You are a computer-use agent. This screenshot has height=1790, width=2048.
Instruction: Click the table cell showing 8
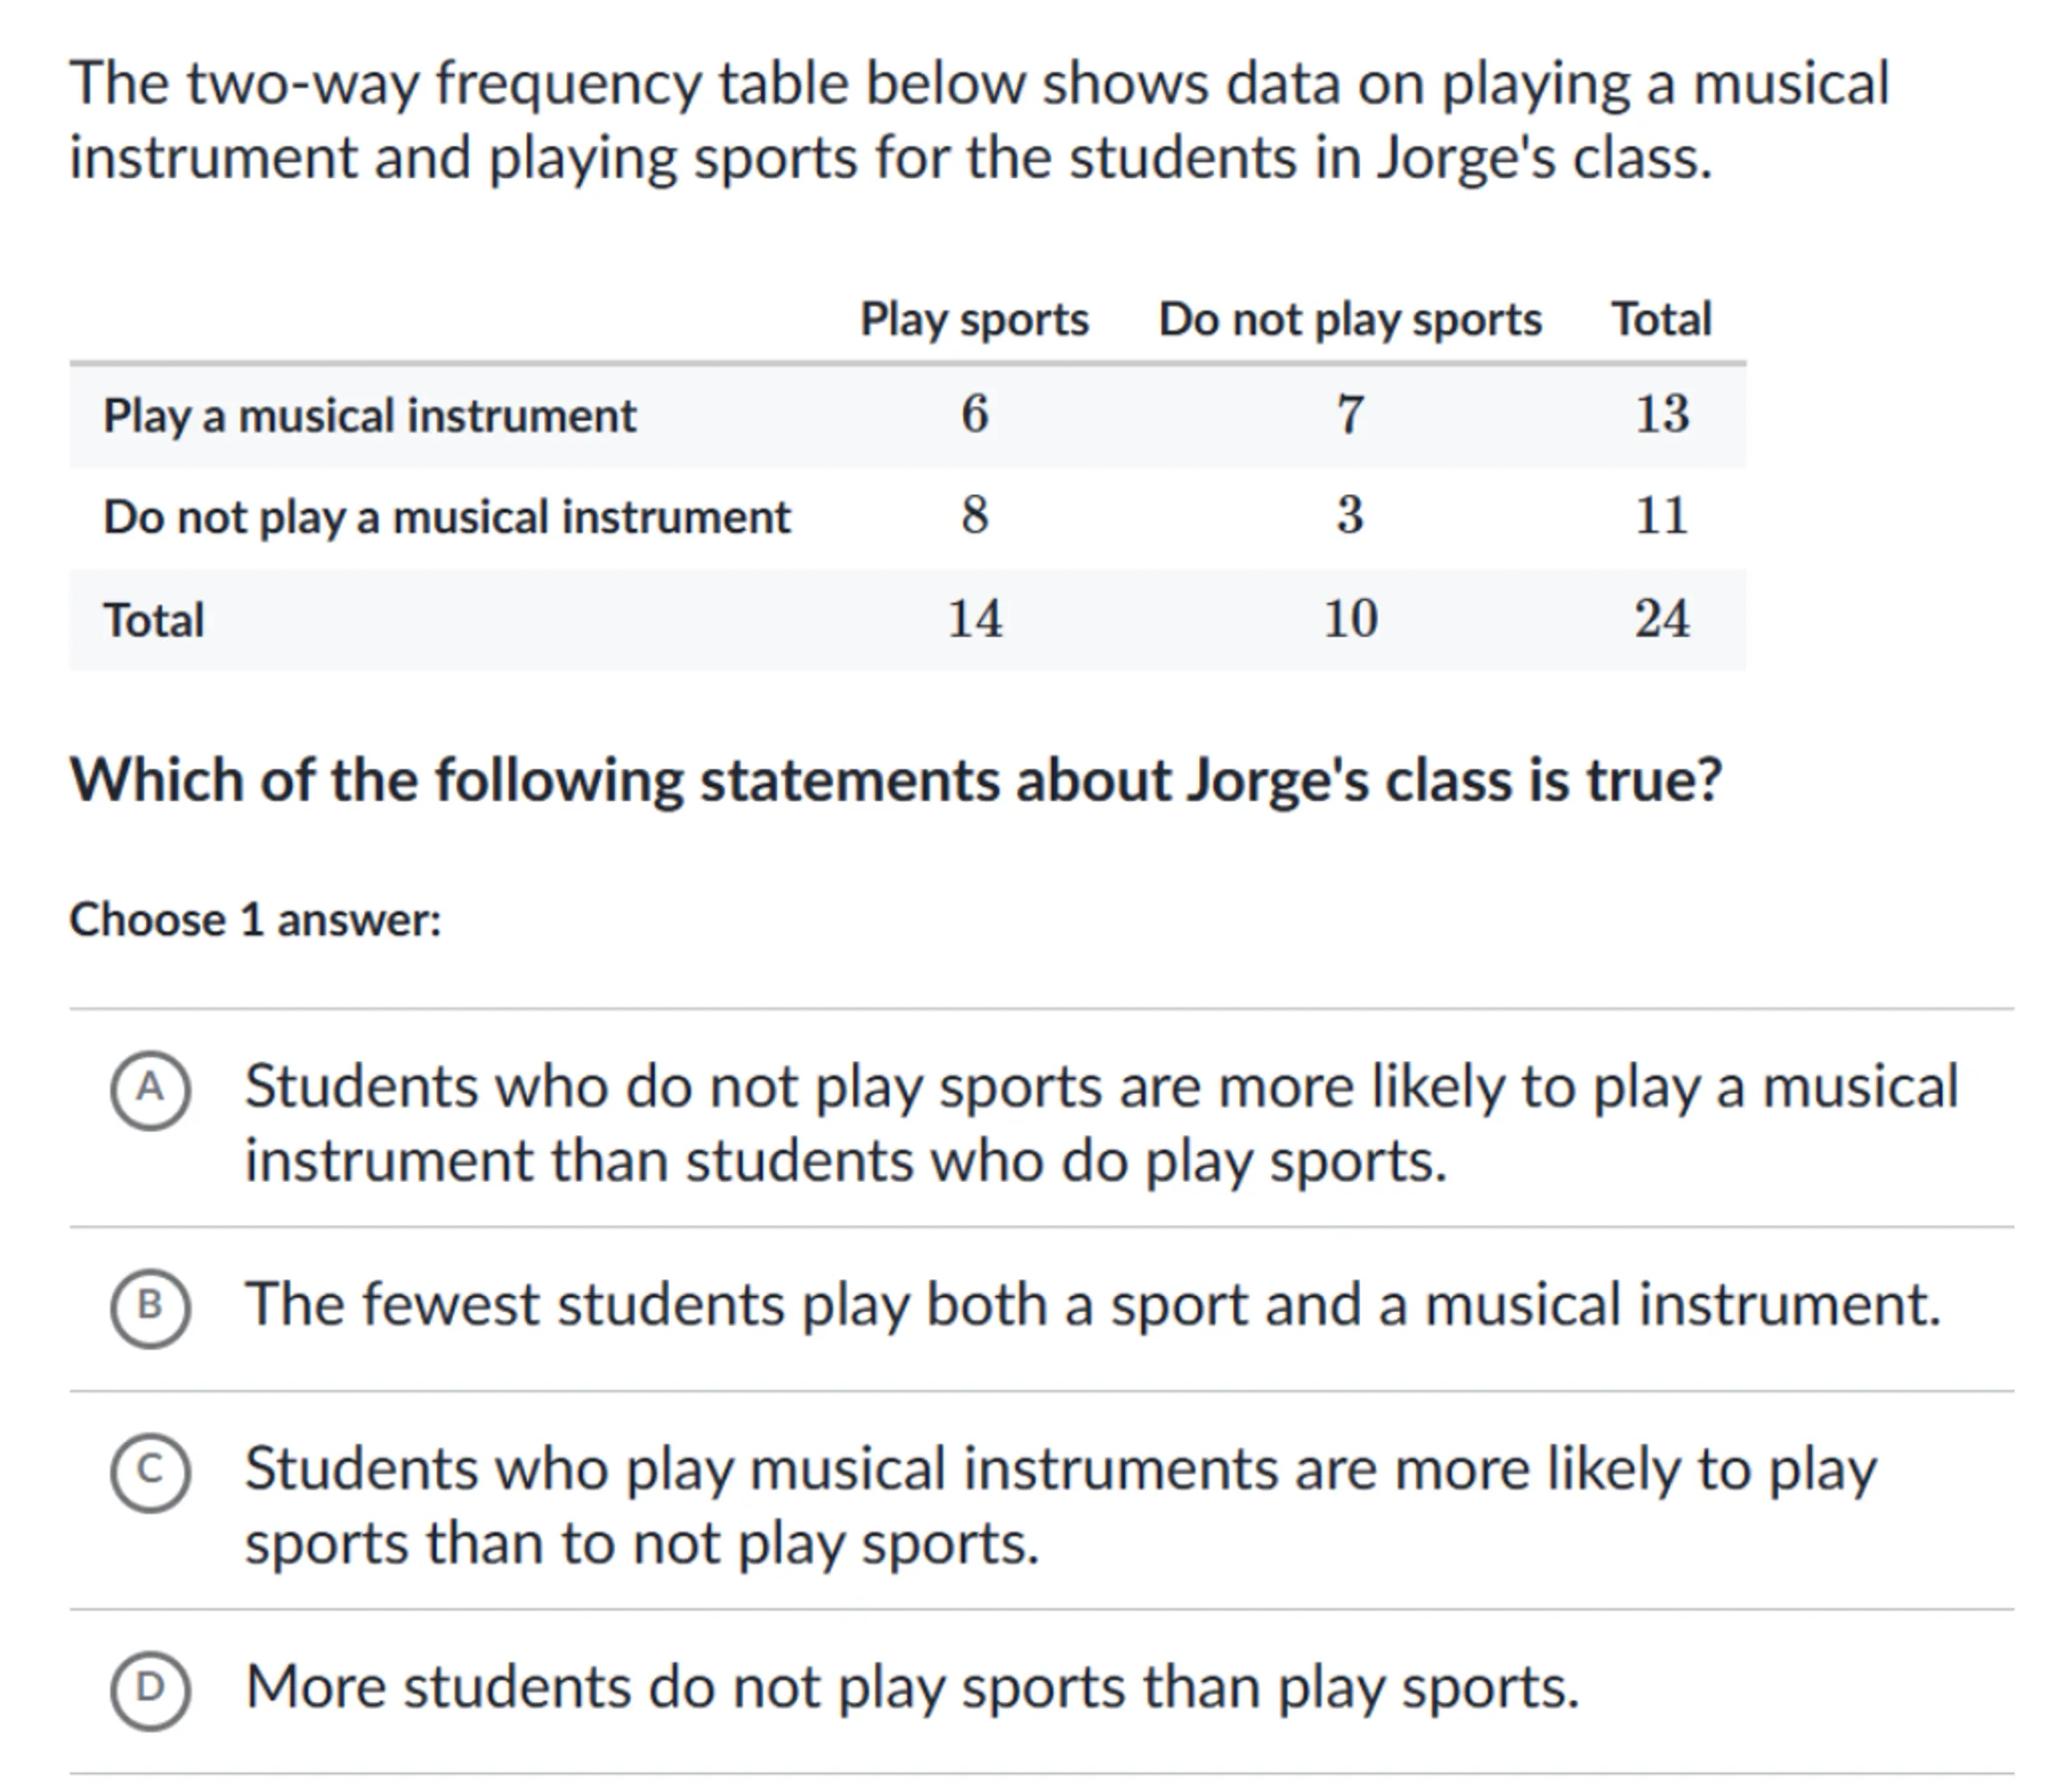975,516
